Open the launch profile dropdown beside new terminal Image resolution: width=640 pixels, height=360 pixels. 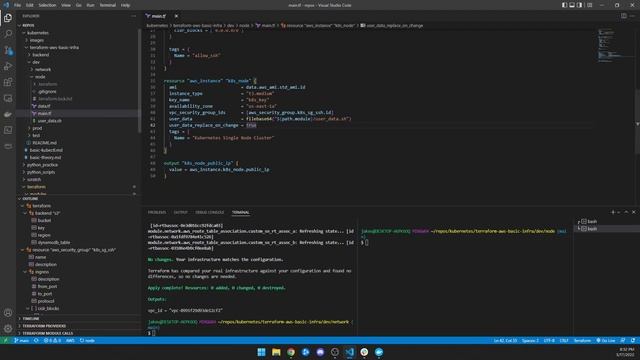tap(618, 212)
